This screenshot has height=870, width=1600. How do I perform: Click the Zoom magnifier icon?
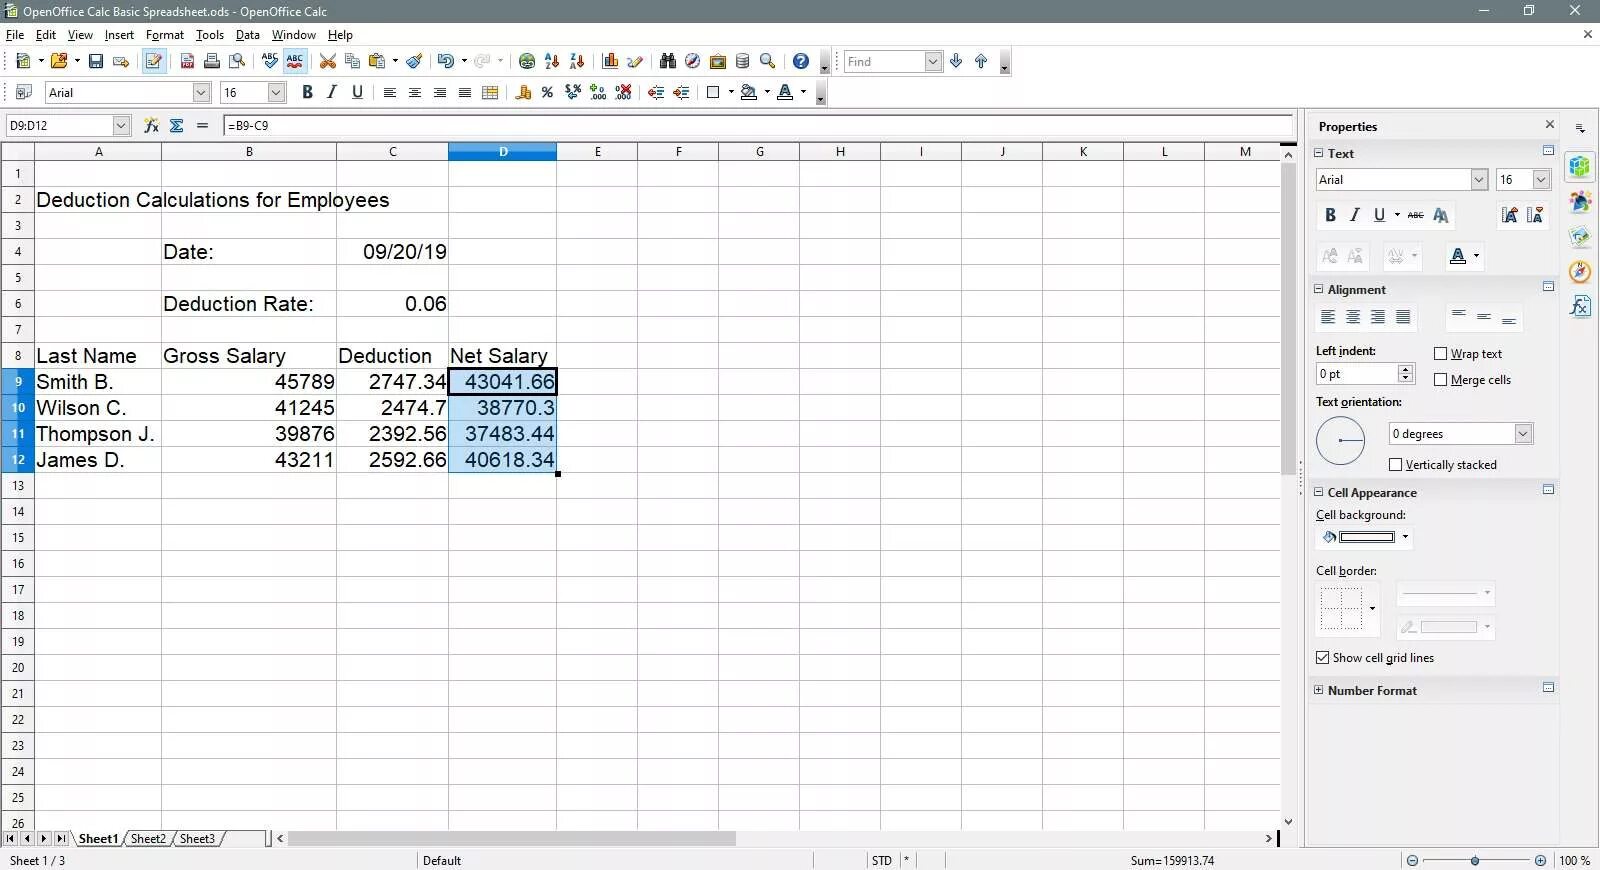click(767, 61)
